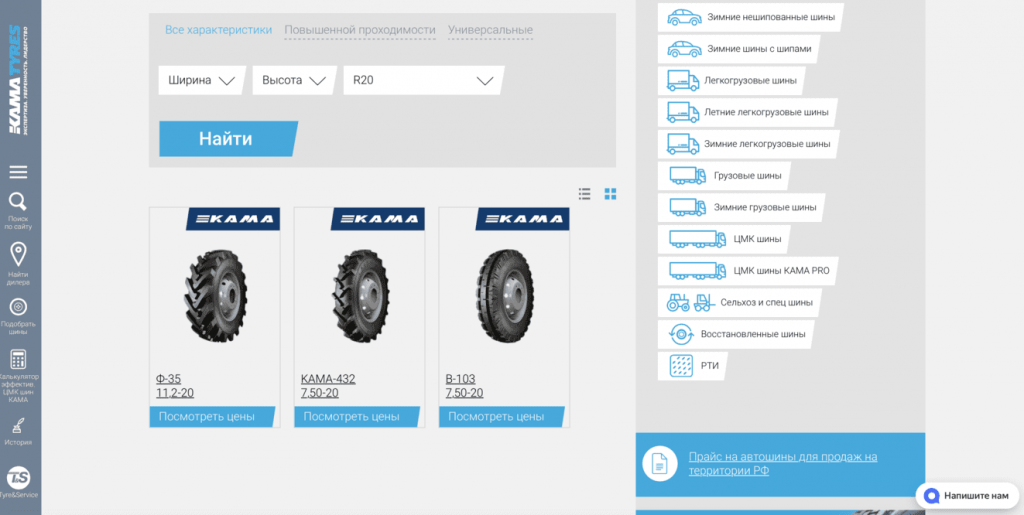This screenshot has height=515, width=1024.
Task: Switch to list view layout
Action: tap(585, 194)
